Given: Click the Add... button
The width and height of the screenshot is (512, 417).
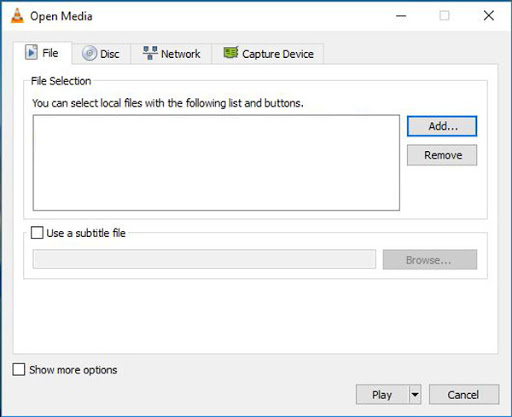Looking at the screenshot, I should coord(442,126).
